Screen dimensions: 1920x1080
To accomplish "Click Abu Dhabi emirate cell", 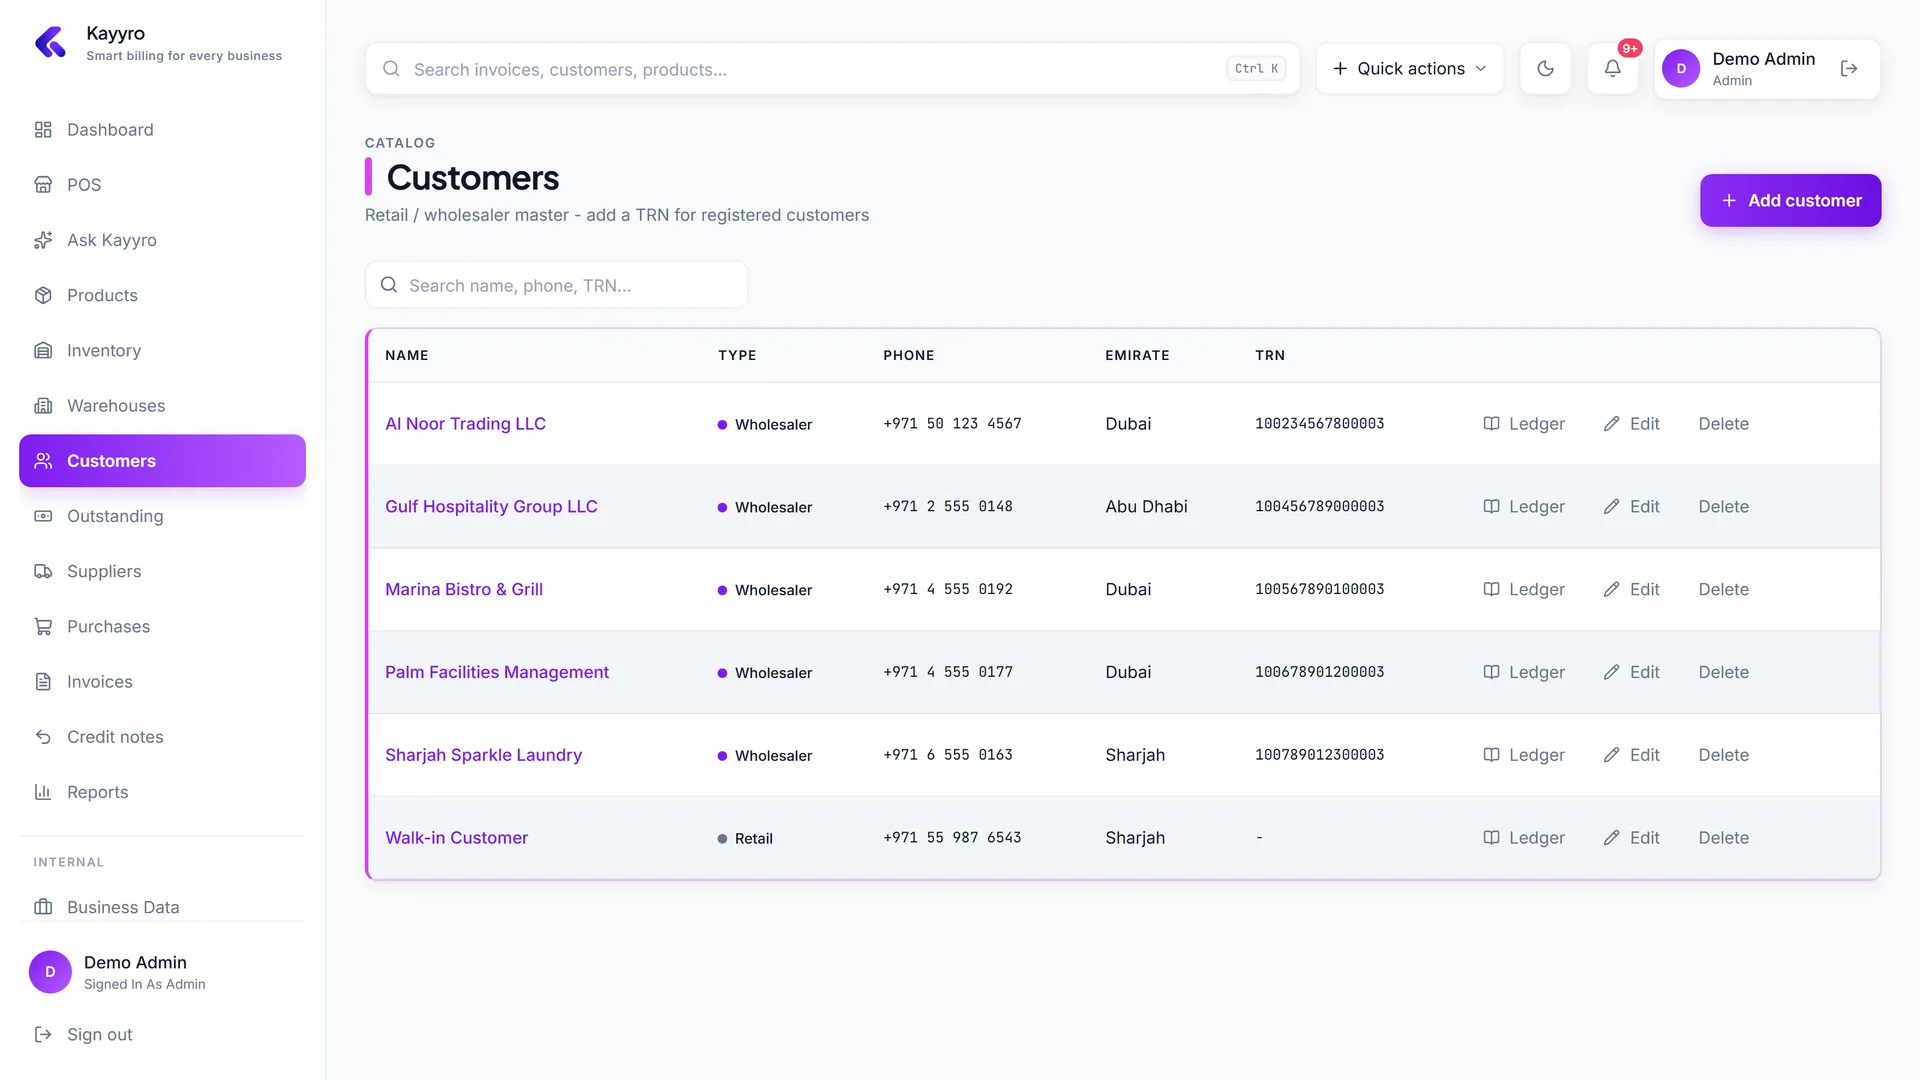I will coord(1146,507).
